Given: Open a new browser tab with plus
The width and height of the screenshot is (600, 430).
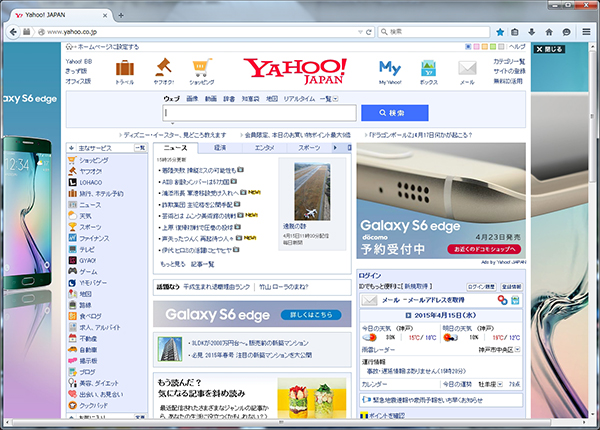Looking at the screenshot, I should (121, 15).
